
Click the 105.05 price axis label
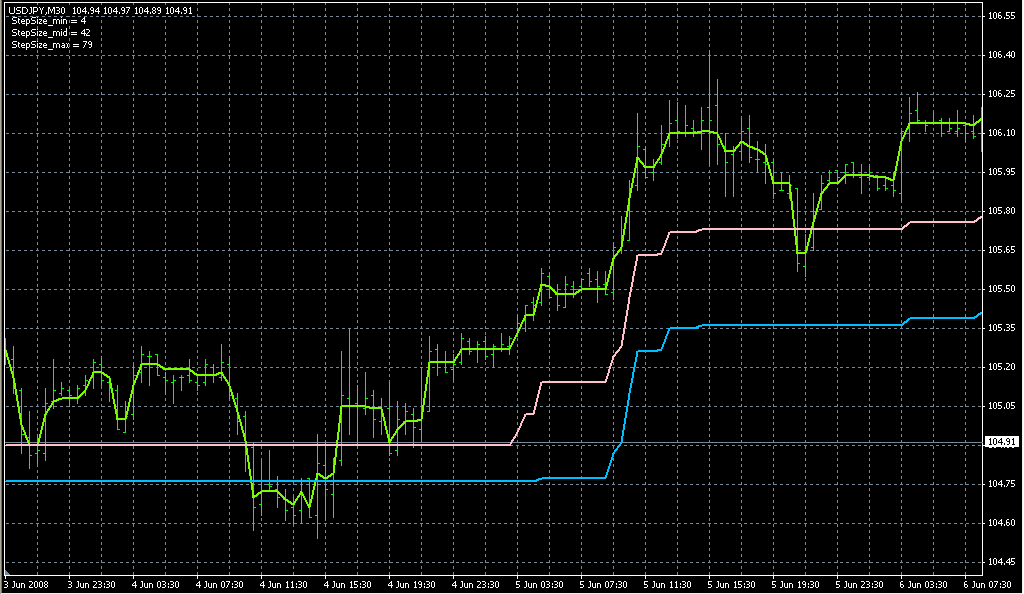pyautogui.click(x=1002, y=406)
